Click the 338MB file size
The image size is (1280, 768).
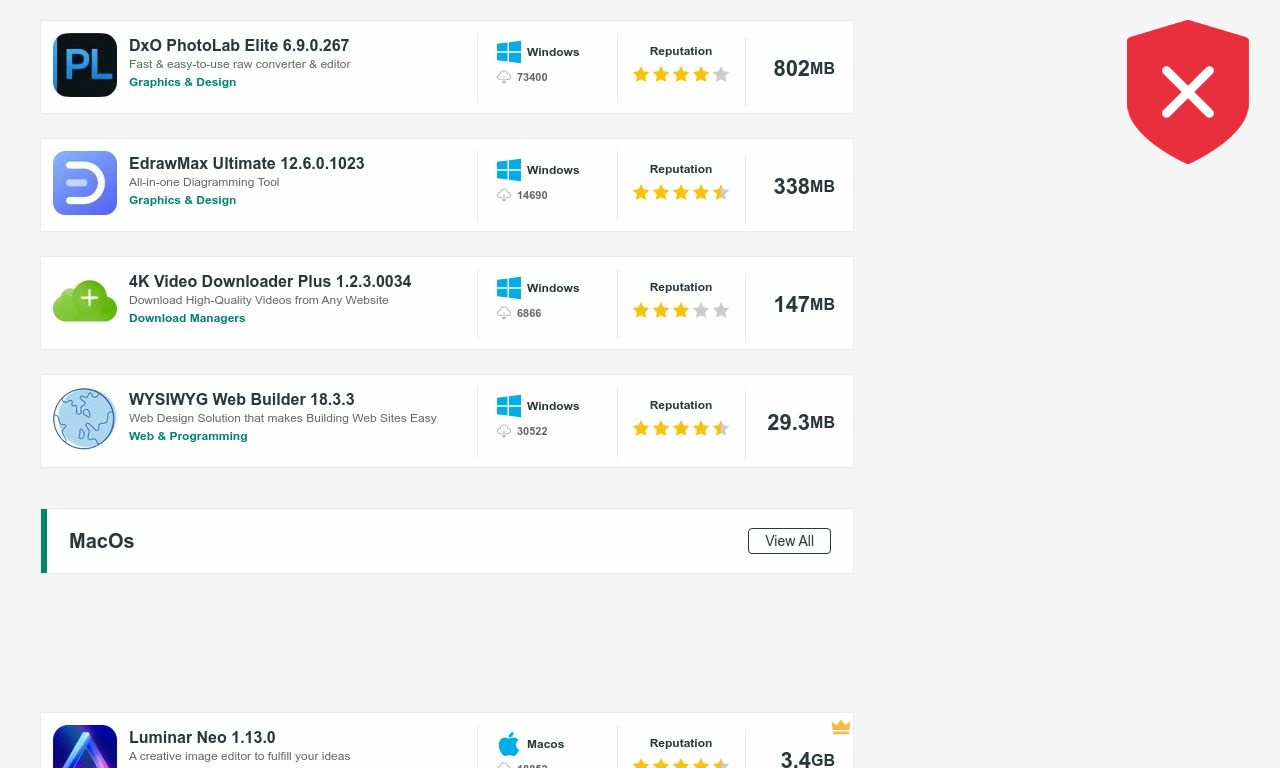[x=804, y=186]
